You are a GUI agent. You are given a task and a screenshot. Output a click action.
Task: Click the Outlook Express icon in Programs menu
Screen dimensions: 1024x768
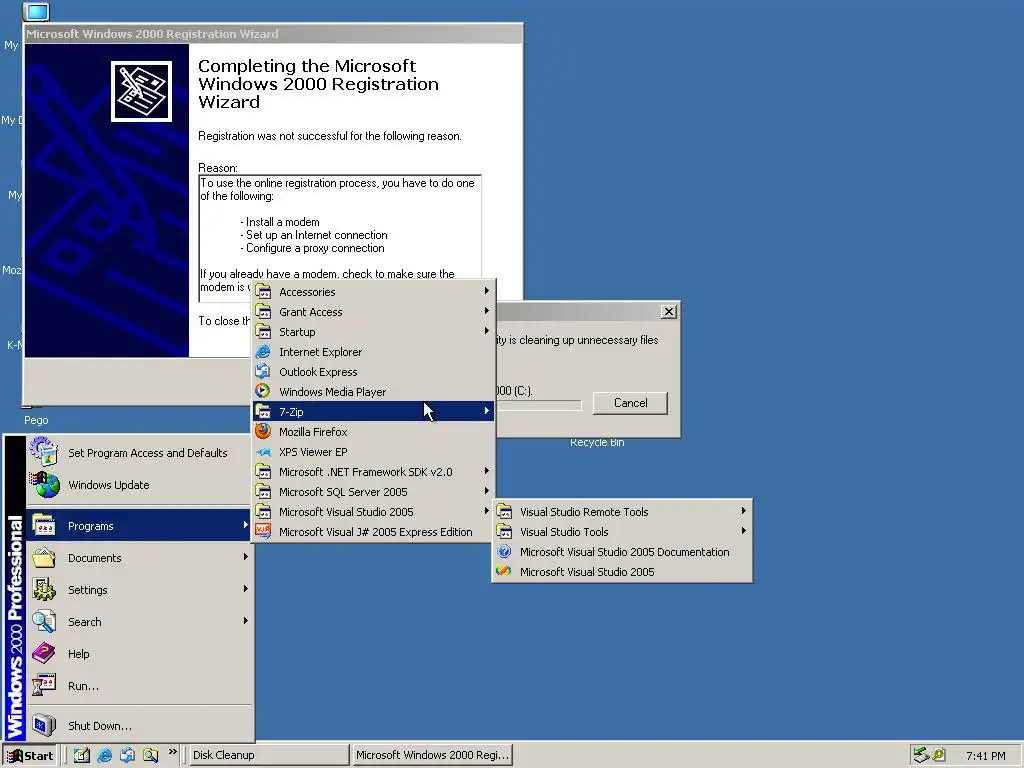263,372
